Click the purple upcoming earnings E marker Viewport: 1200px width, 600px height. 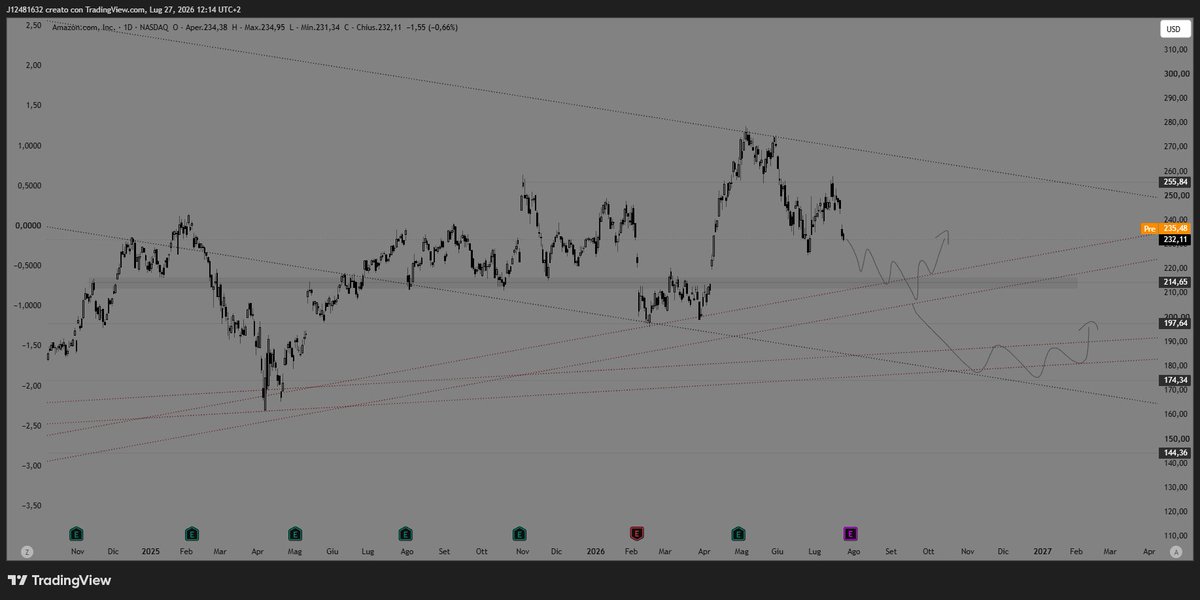850,533
